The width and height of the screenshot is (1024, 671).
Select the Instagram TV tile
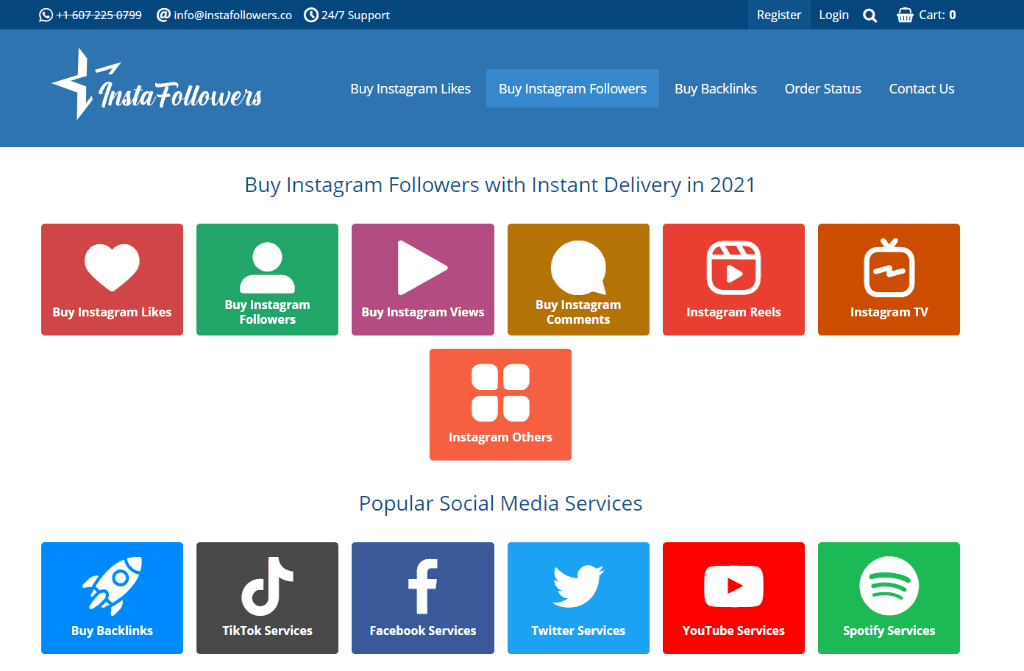coord(889,280)
